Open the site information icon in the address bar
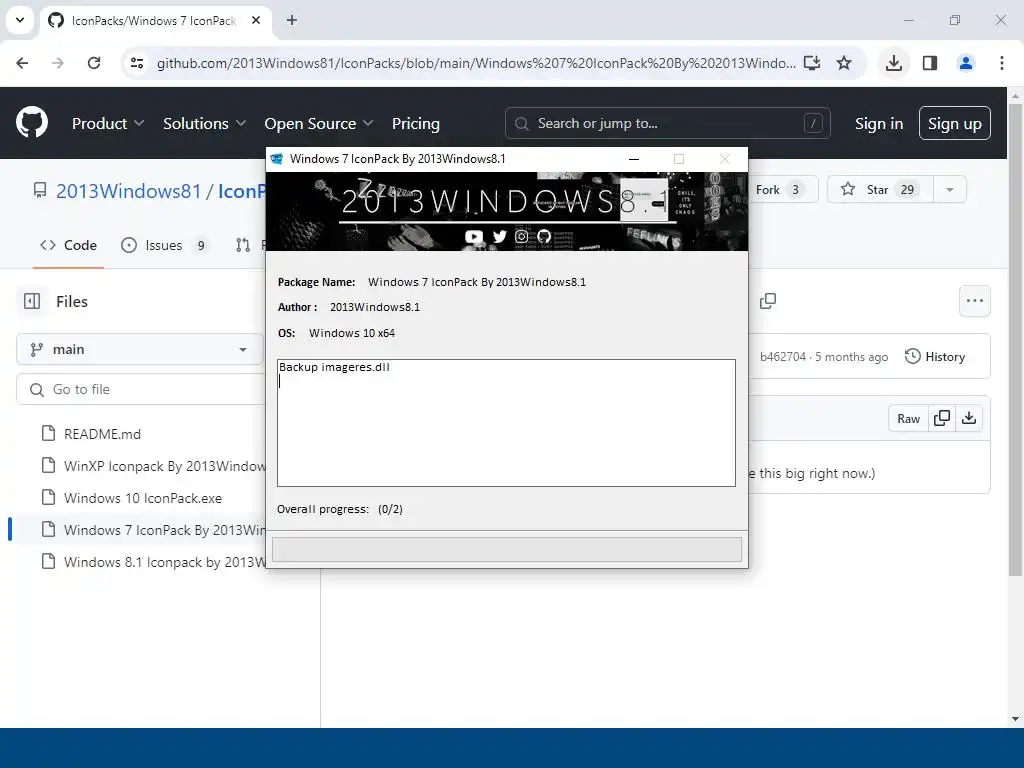The width and height of the screenshot is (1024, 768). tap(137, 63)
